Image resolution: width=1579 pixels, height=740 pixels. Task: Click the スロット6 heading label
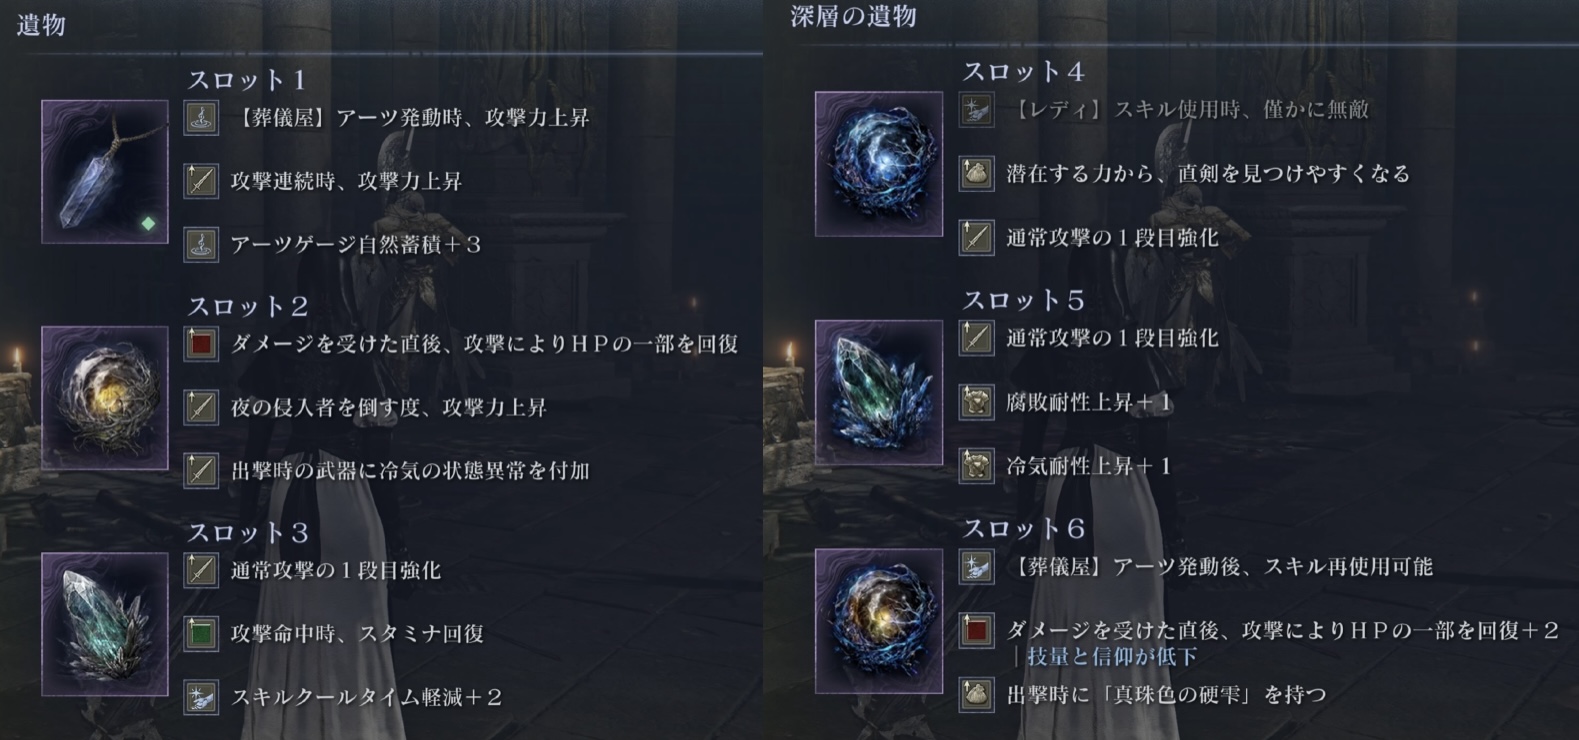pos(1023,528)
